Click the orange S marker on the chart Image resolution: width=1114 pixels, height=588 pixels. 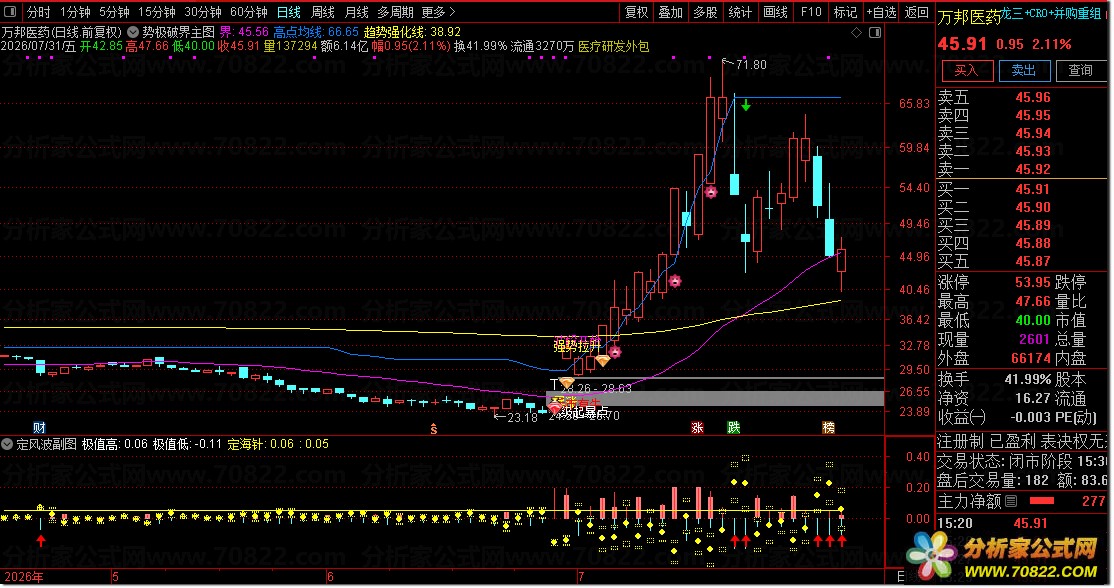[433, 429]
